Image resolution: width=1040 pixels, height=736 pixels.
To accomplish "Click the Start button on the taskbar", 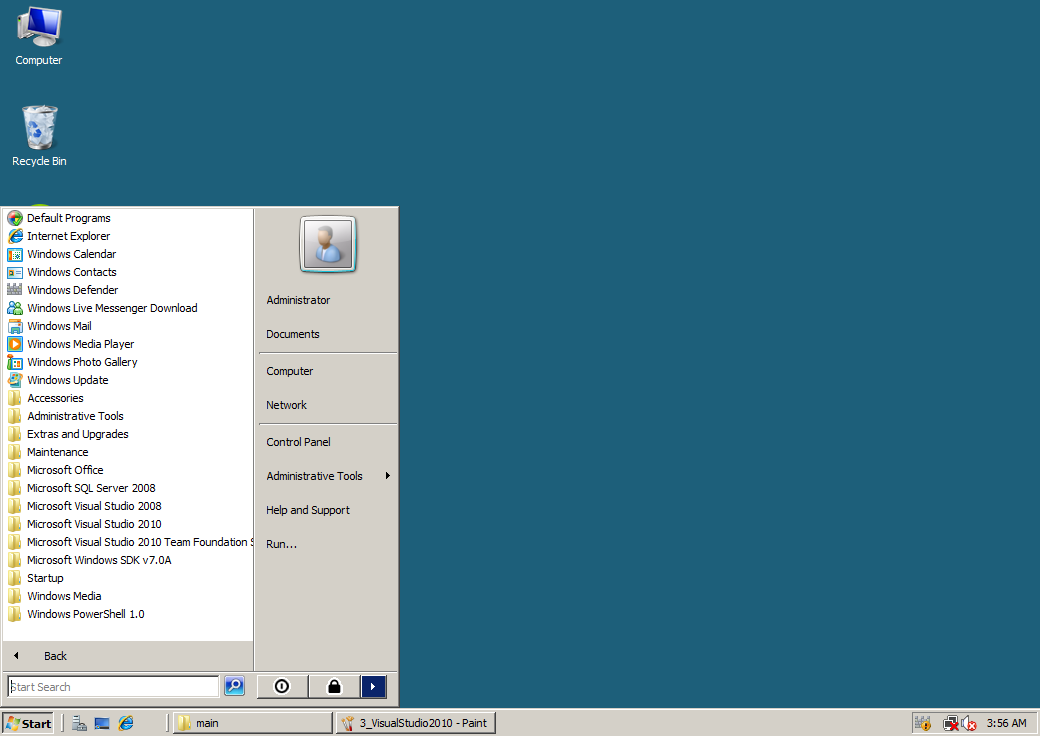I will [x=29, y=723].
